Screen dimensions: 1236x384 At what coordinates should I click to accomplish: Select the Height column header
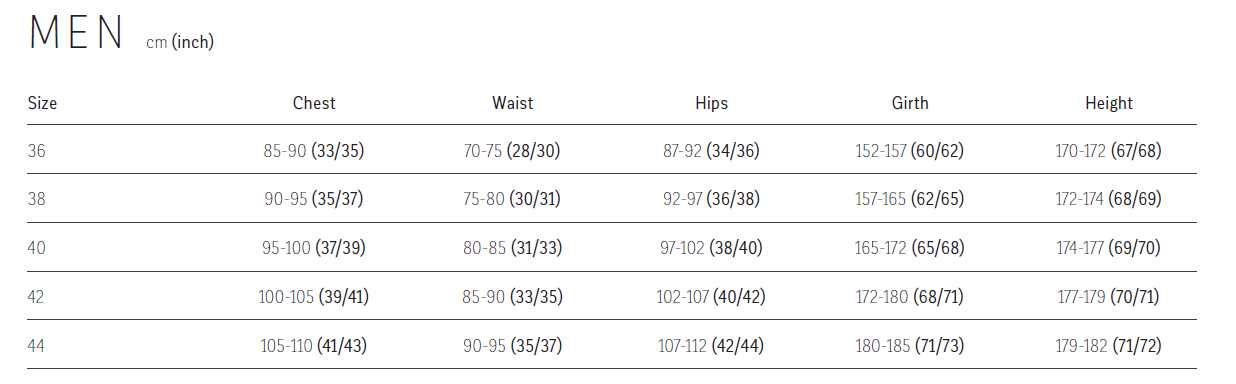pyautogui.click(x=1109, y=103)
